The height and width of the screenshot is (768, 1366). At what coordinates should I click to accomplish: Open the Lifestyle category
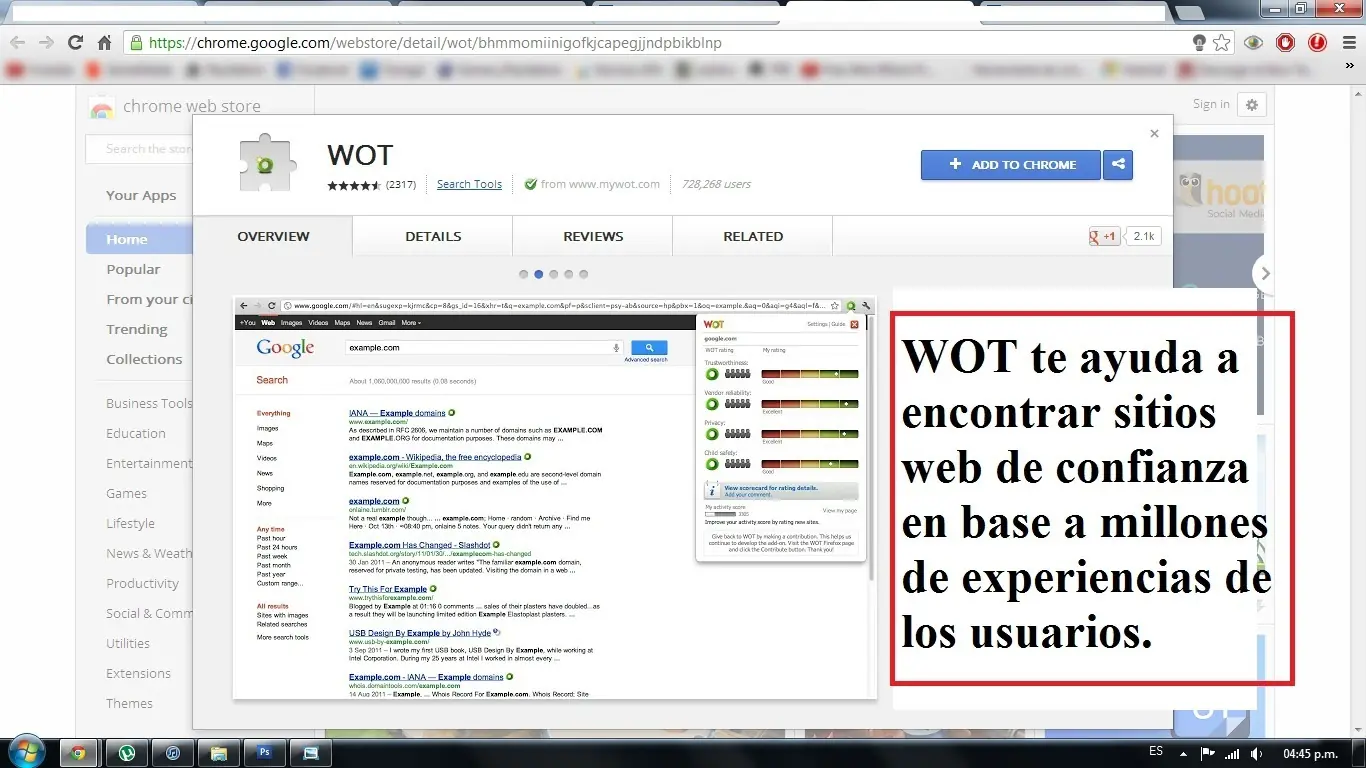click(131, 523)
